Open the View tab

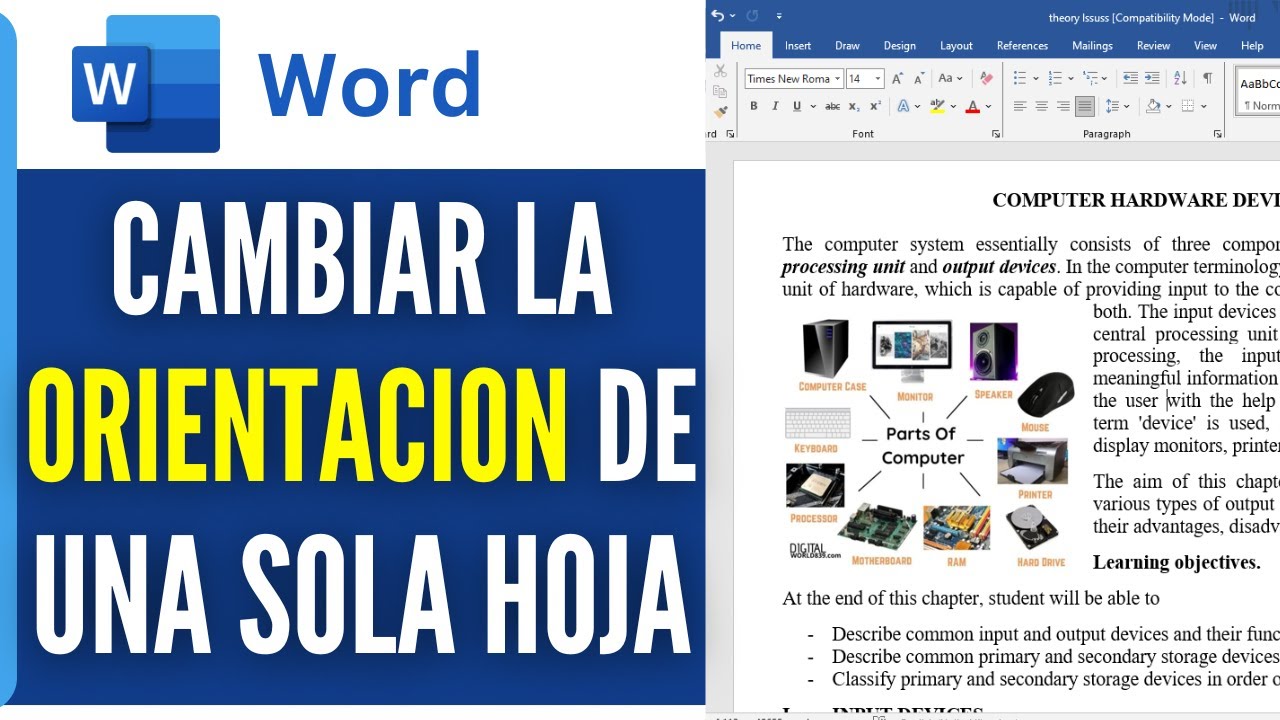pyautogui.click(x=1206, y=45)
